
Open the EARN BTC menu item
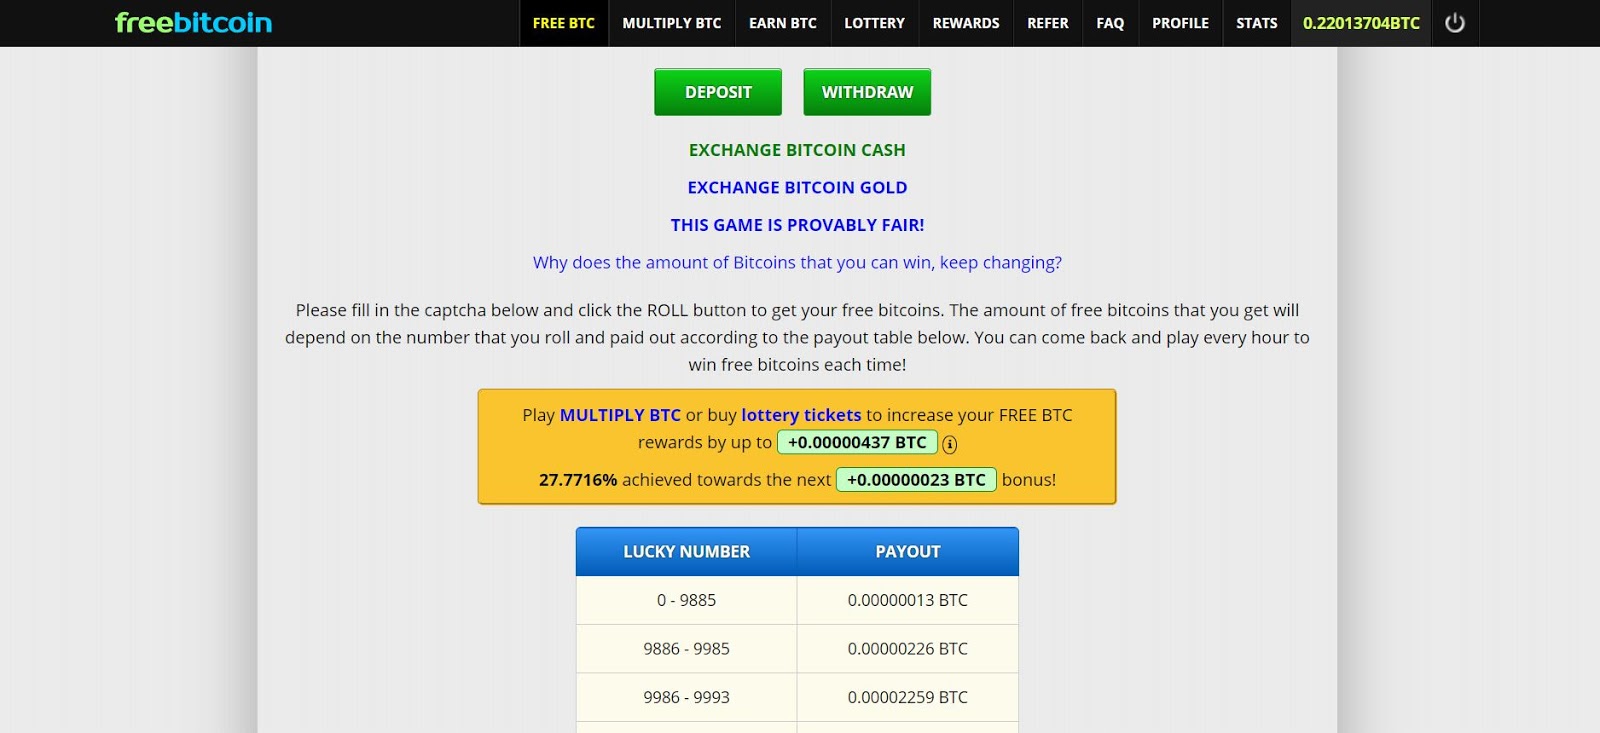(783, 23)
